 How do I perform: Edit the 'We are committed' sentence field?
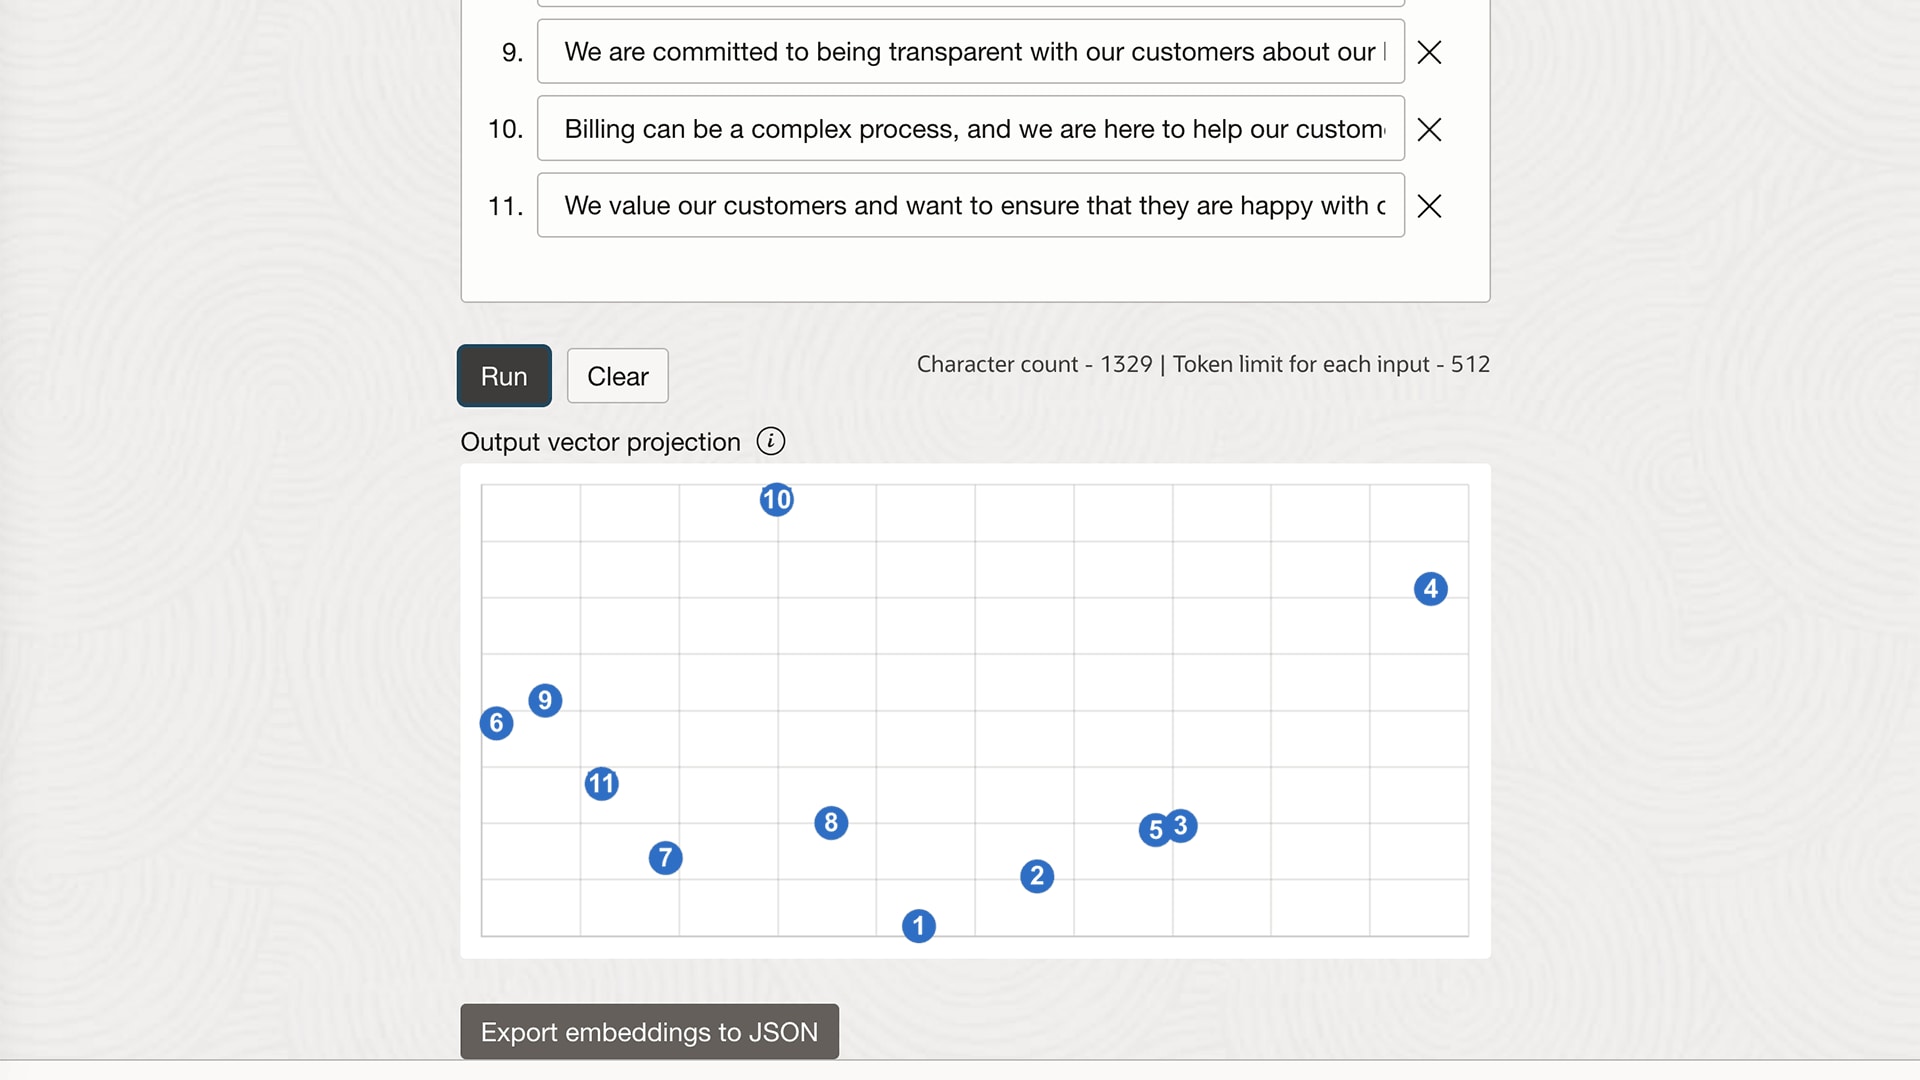(x=970, y=52)
